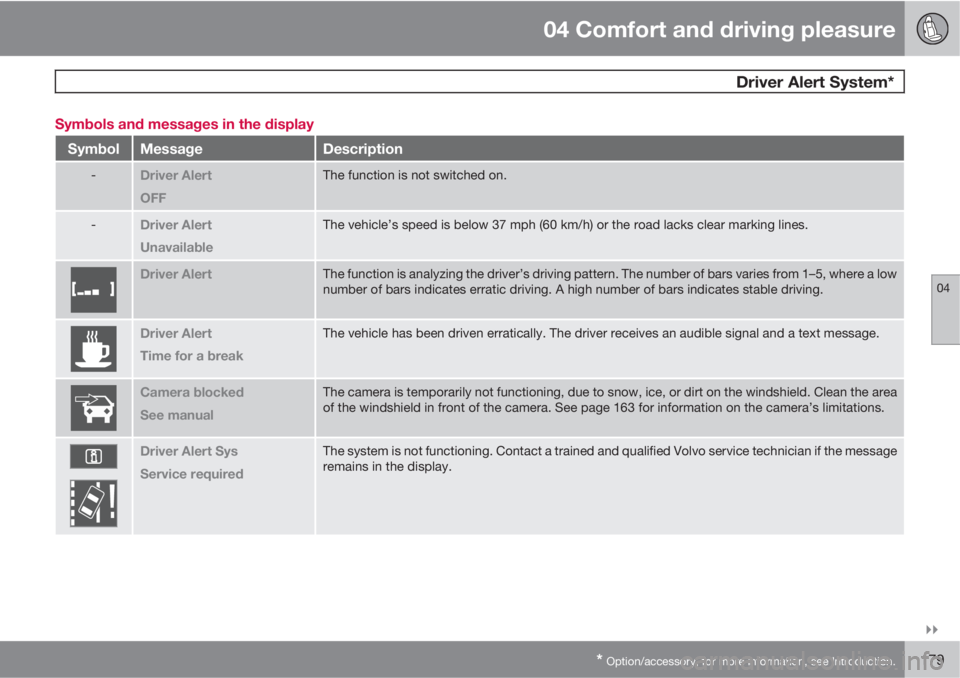The image size is (960, 678).
Task: Click 'The function is not switched on.'
Action: click(414, 175)
